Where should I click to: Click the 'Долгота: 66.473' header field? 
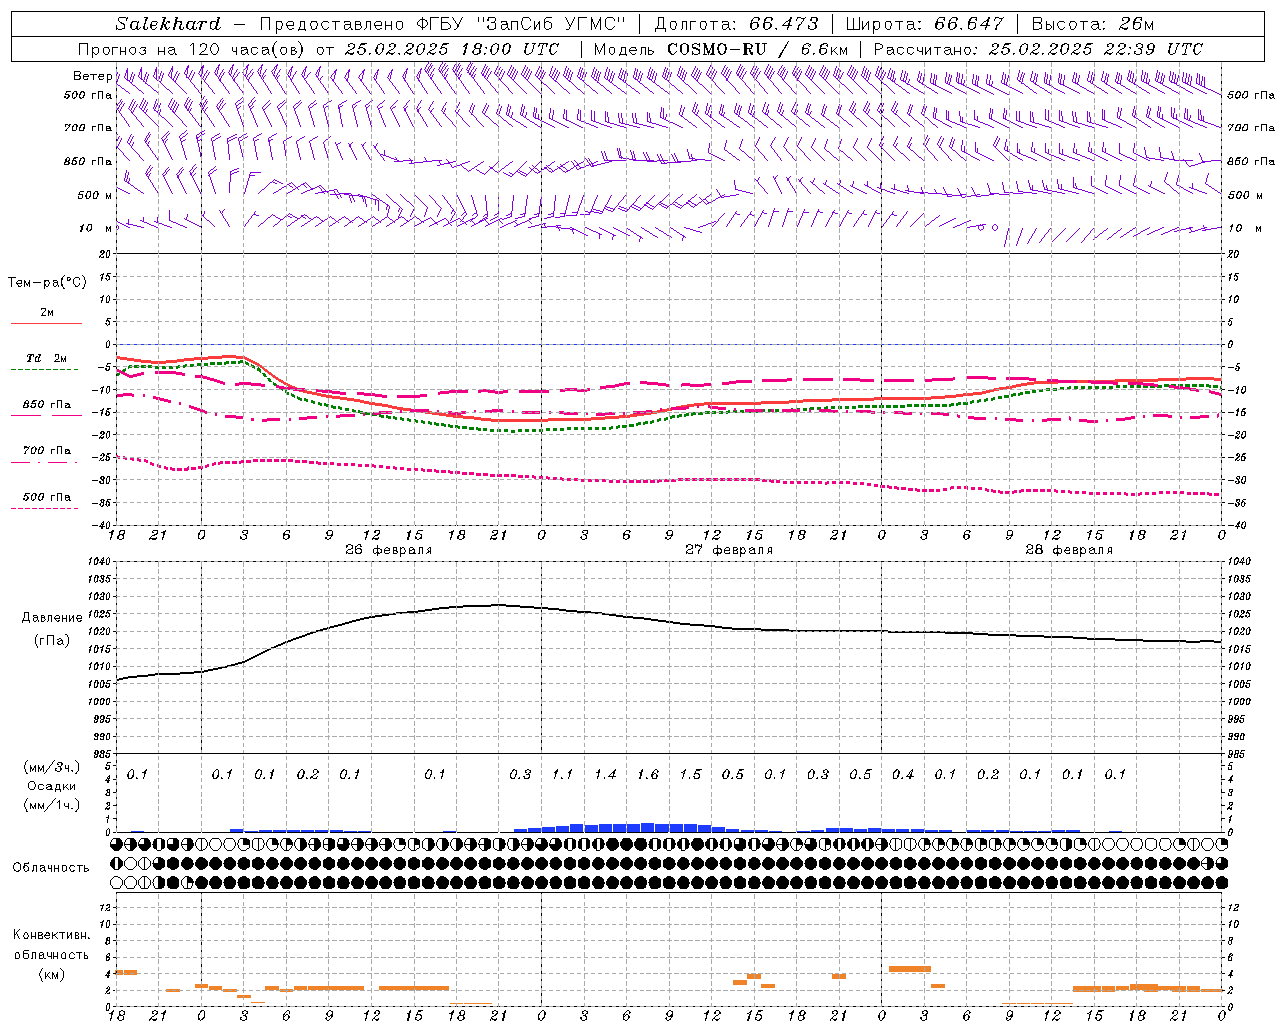click(x=735, y=24)
